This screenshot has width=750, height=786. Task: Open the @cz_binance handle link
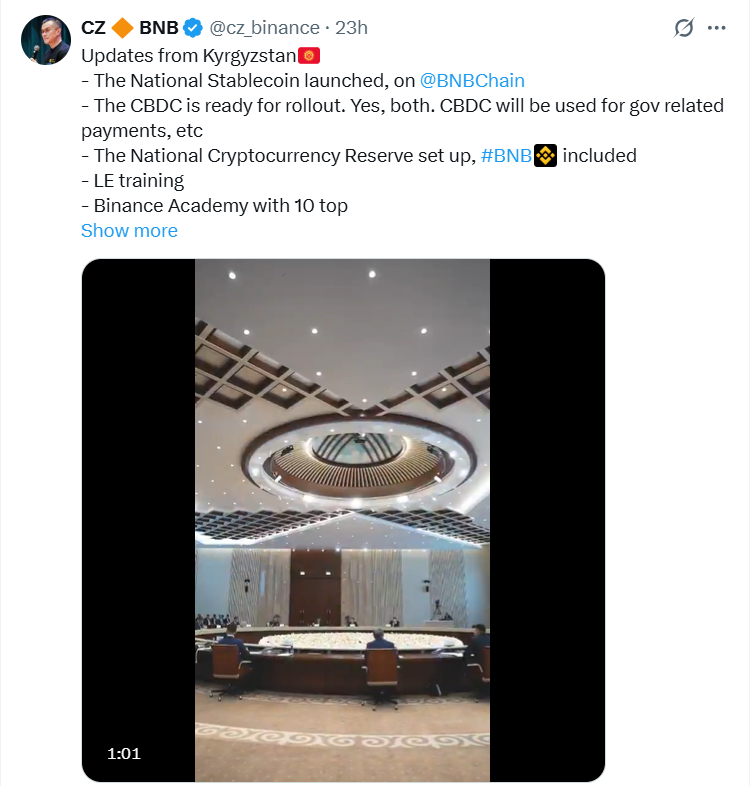point(264,28)
